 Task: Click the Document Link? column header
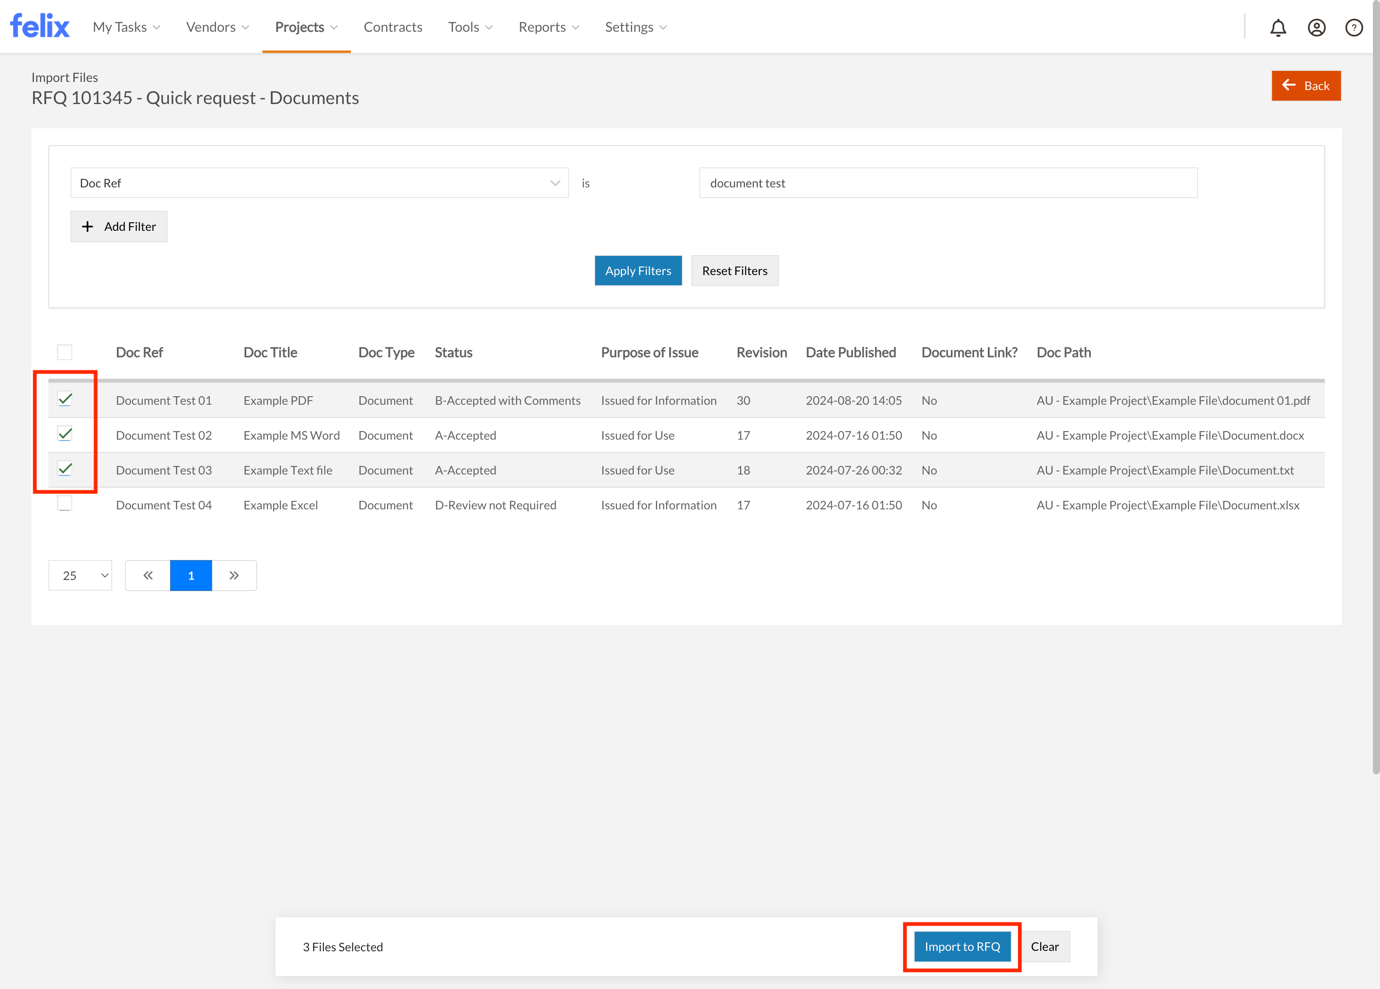coord(969,352)
